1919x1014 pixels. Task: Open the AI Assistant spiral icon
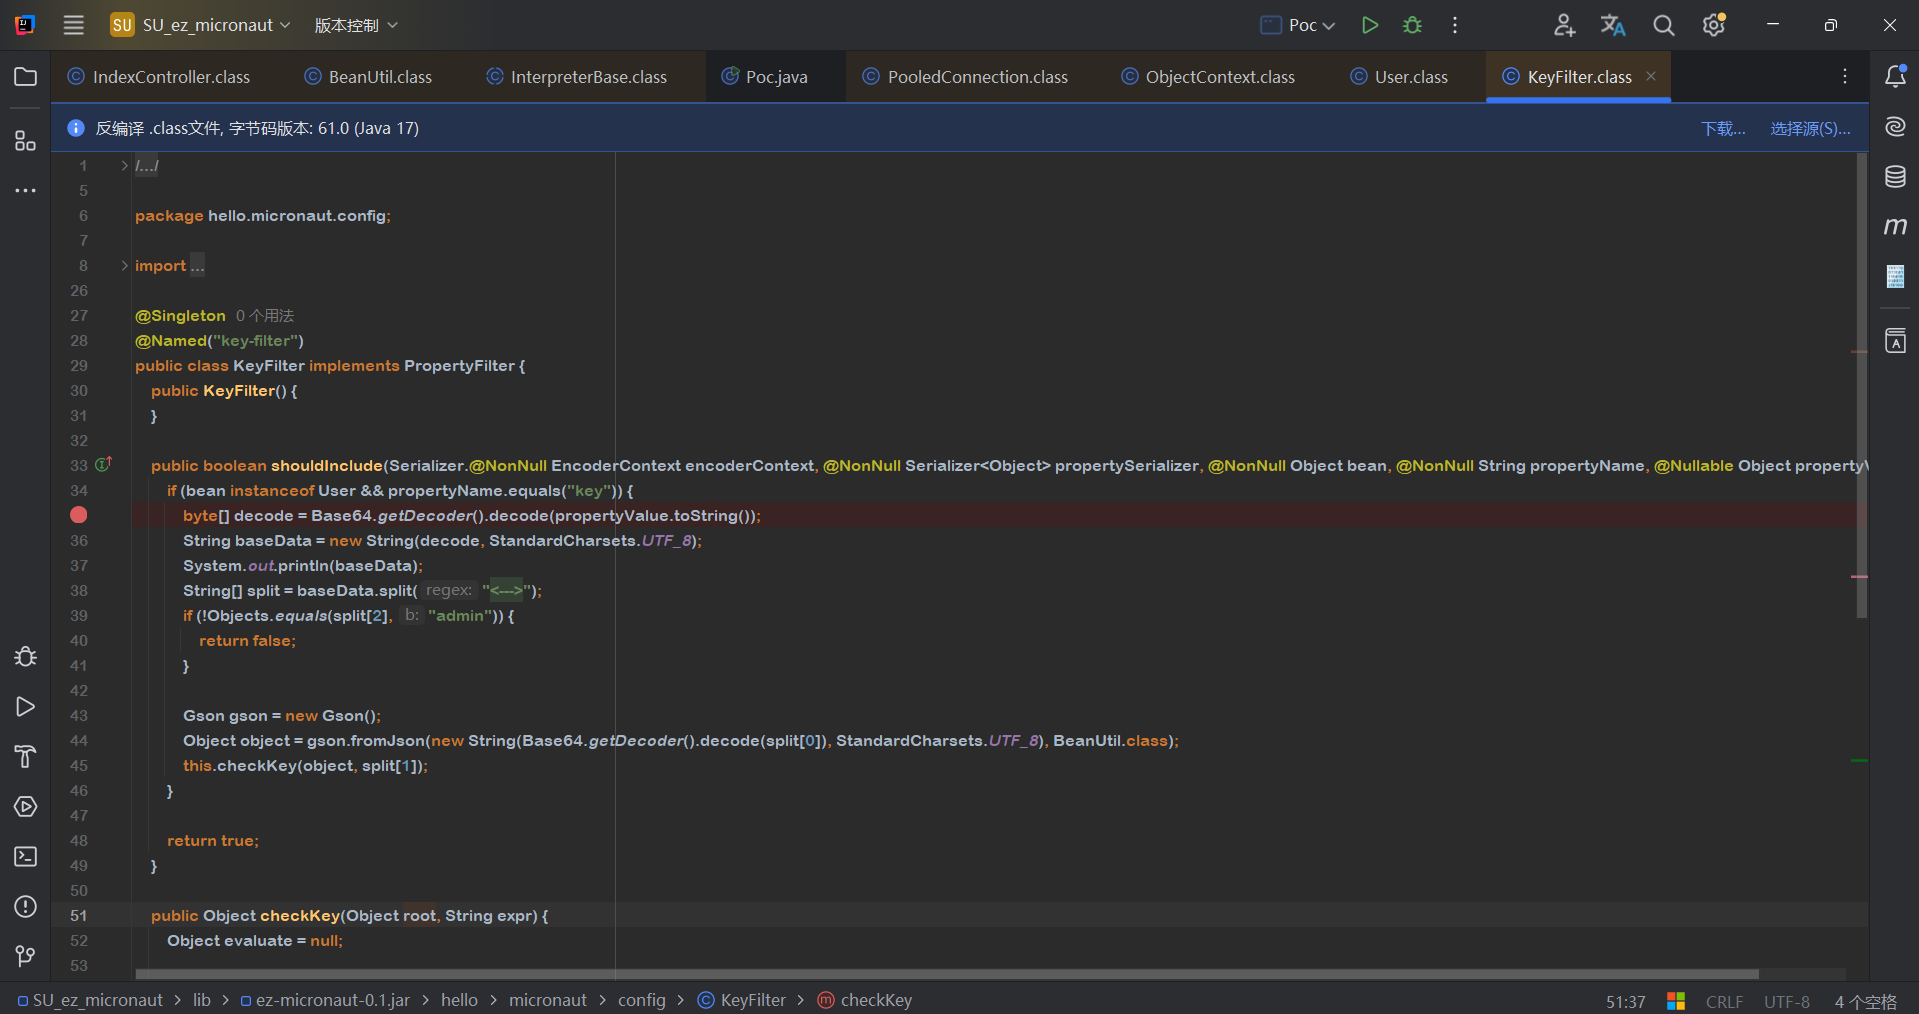[1895, 126]
